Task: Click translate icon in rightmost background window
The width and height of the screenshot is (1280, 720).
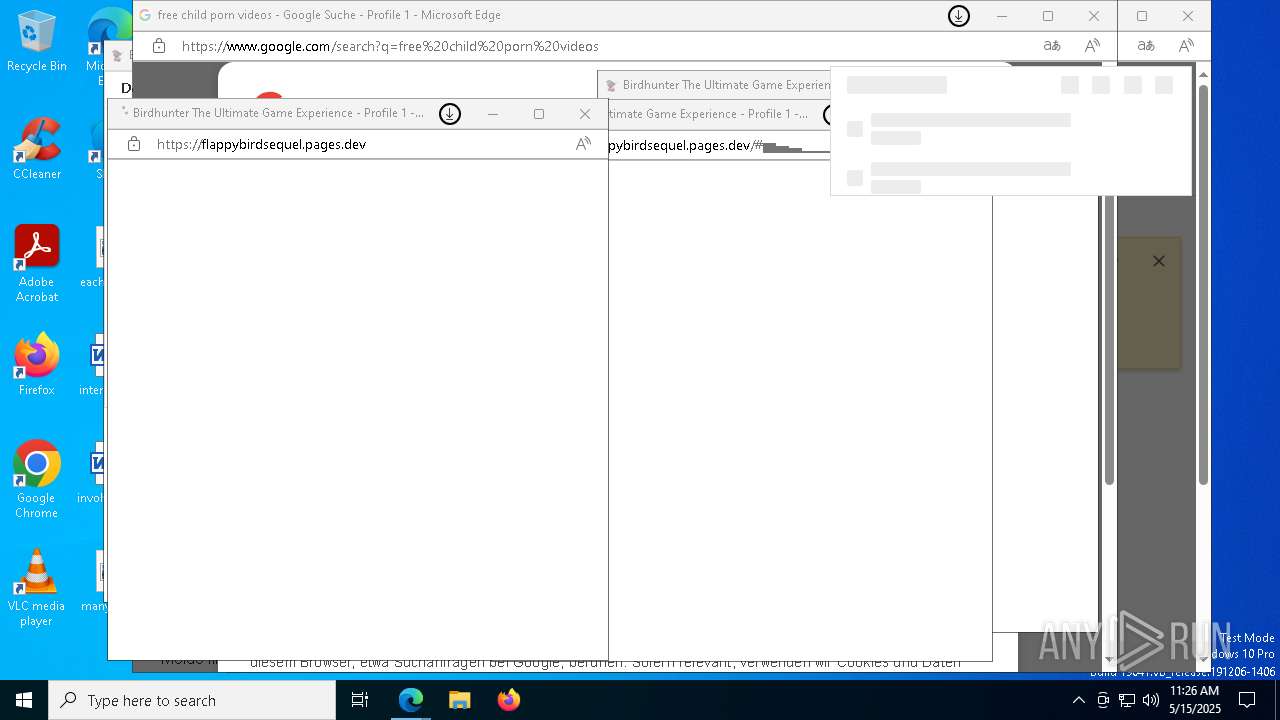Action: tap(1146, 46)
